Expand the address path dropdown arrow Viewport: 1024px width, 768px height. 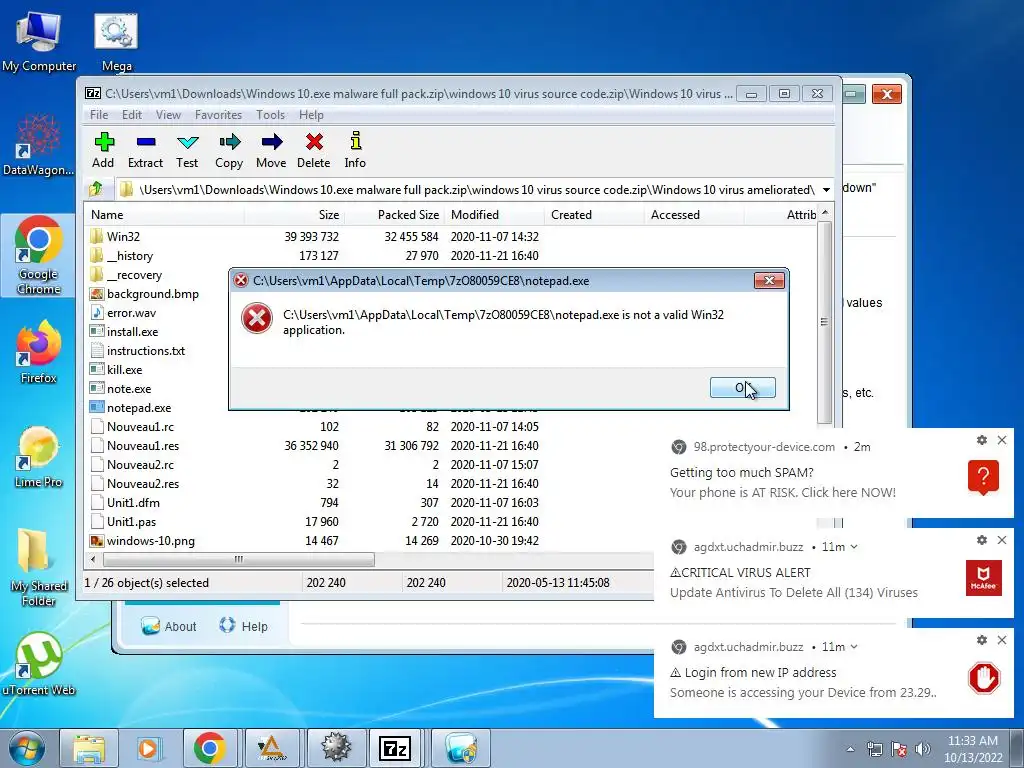(x=826, y=190)
